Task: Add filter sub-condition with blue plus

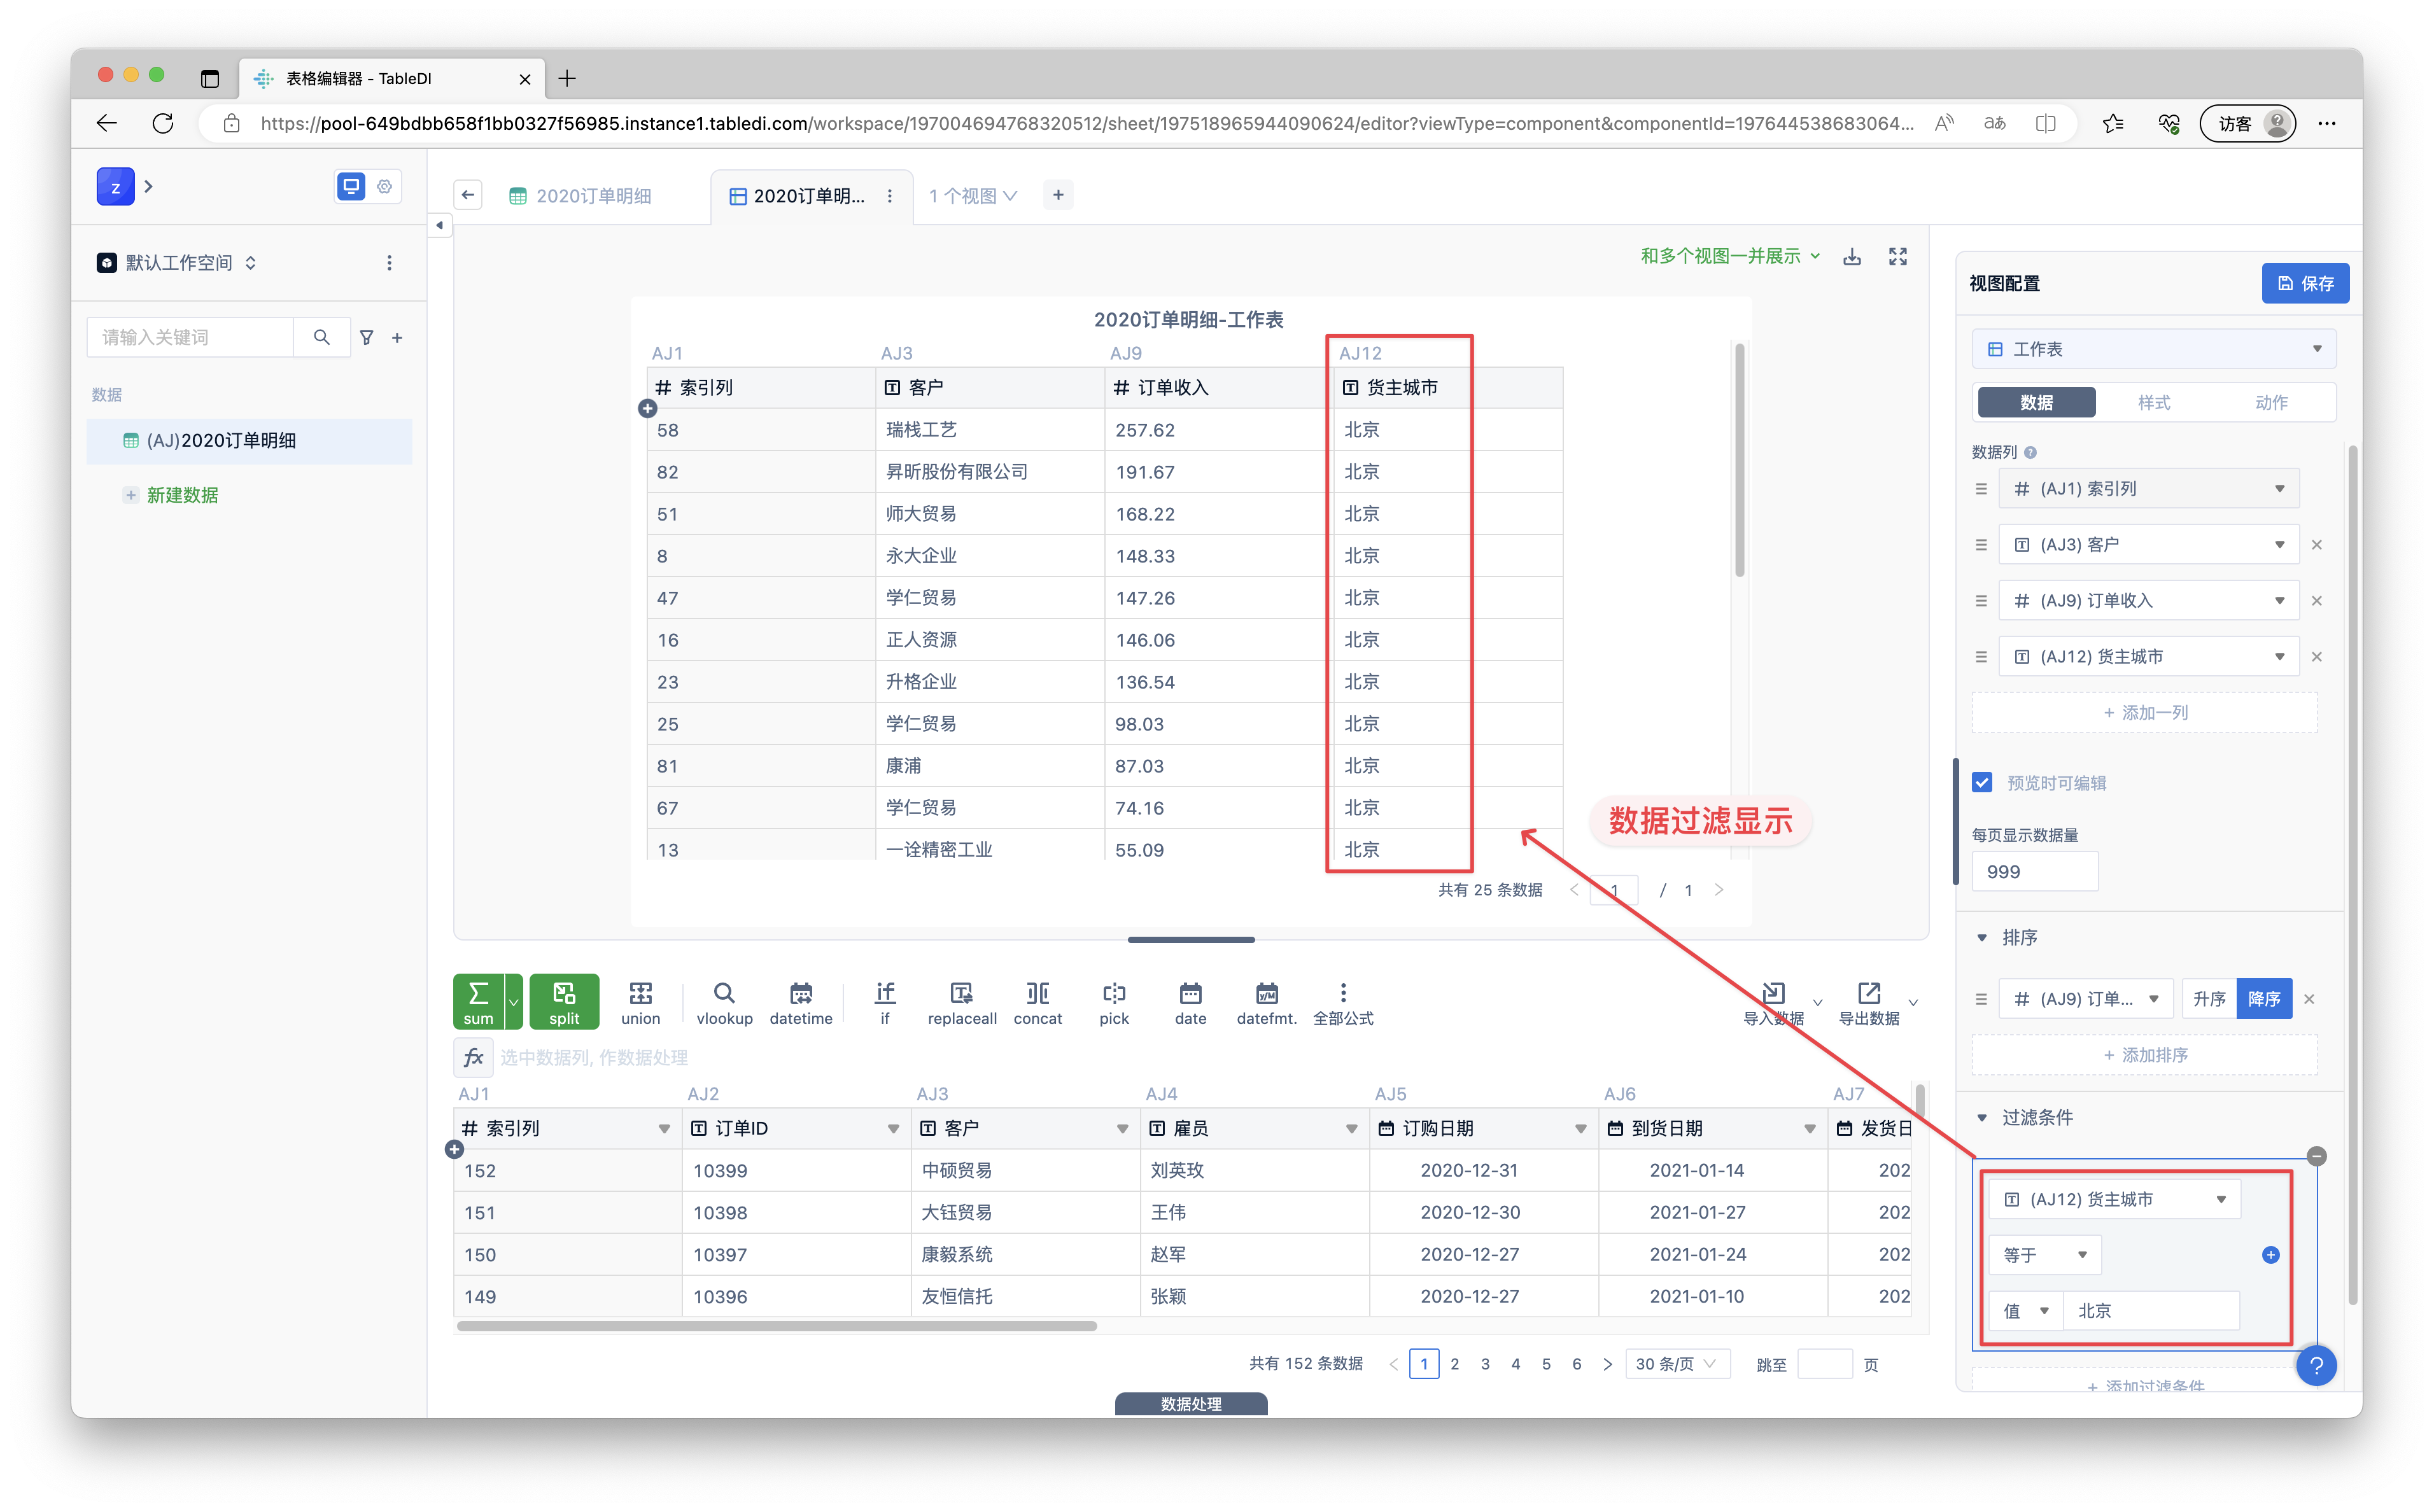Action: (x=2271, y=1255)
